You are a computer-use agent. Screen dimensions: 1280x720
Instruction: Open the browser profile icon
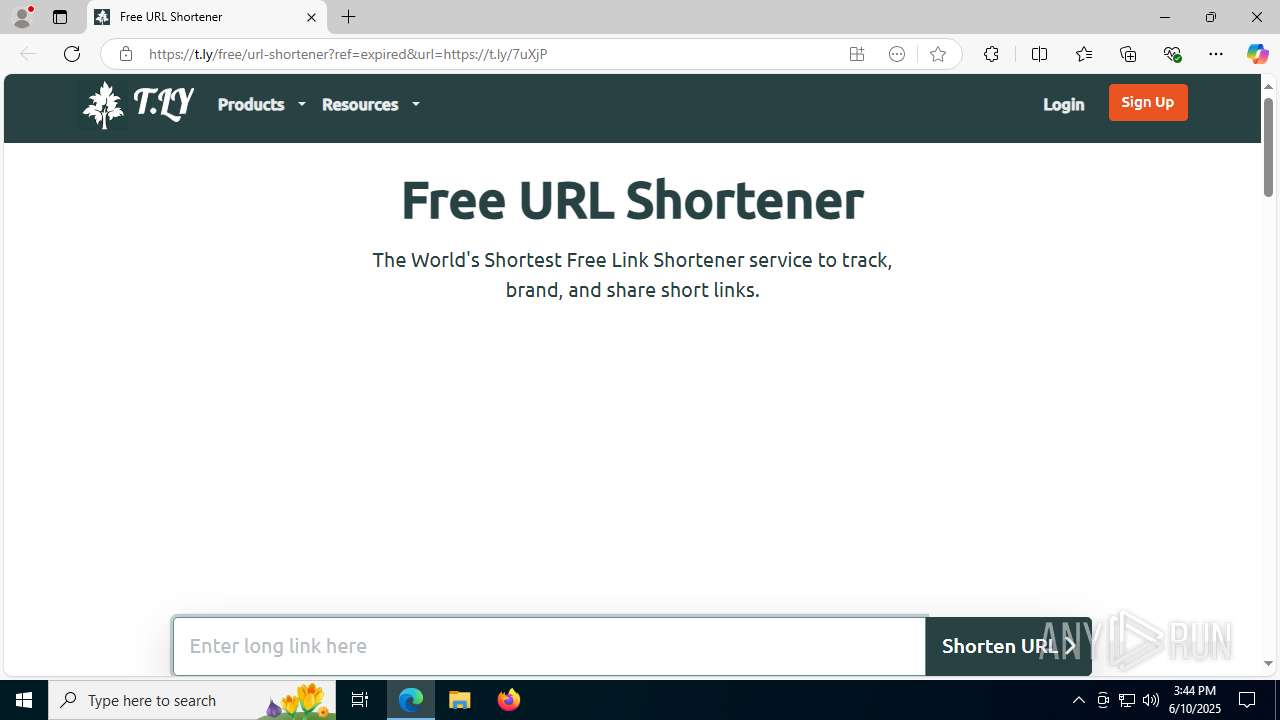[x=22, y=17]
